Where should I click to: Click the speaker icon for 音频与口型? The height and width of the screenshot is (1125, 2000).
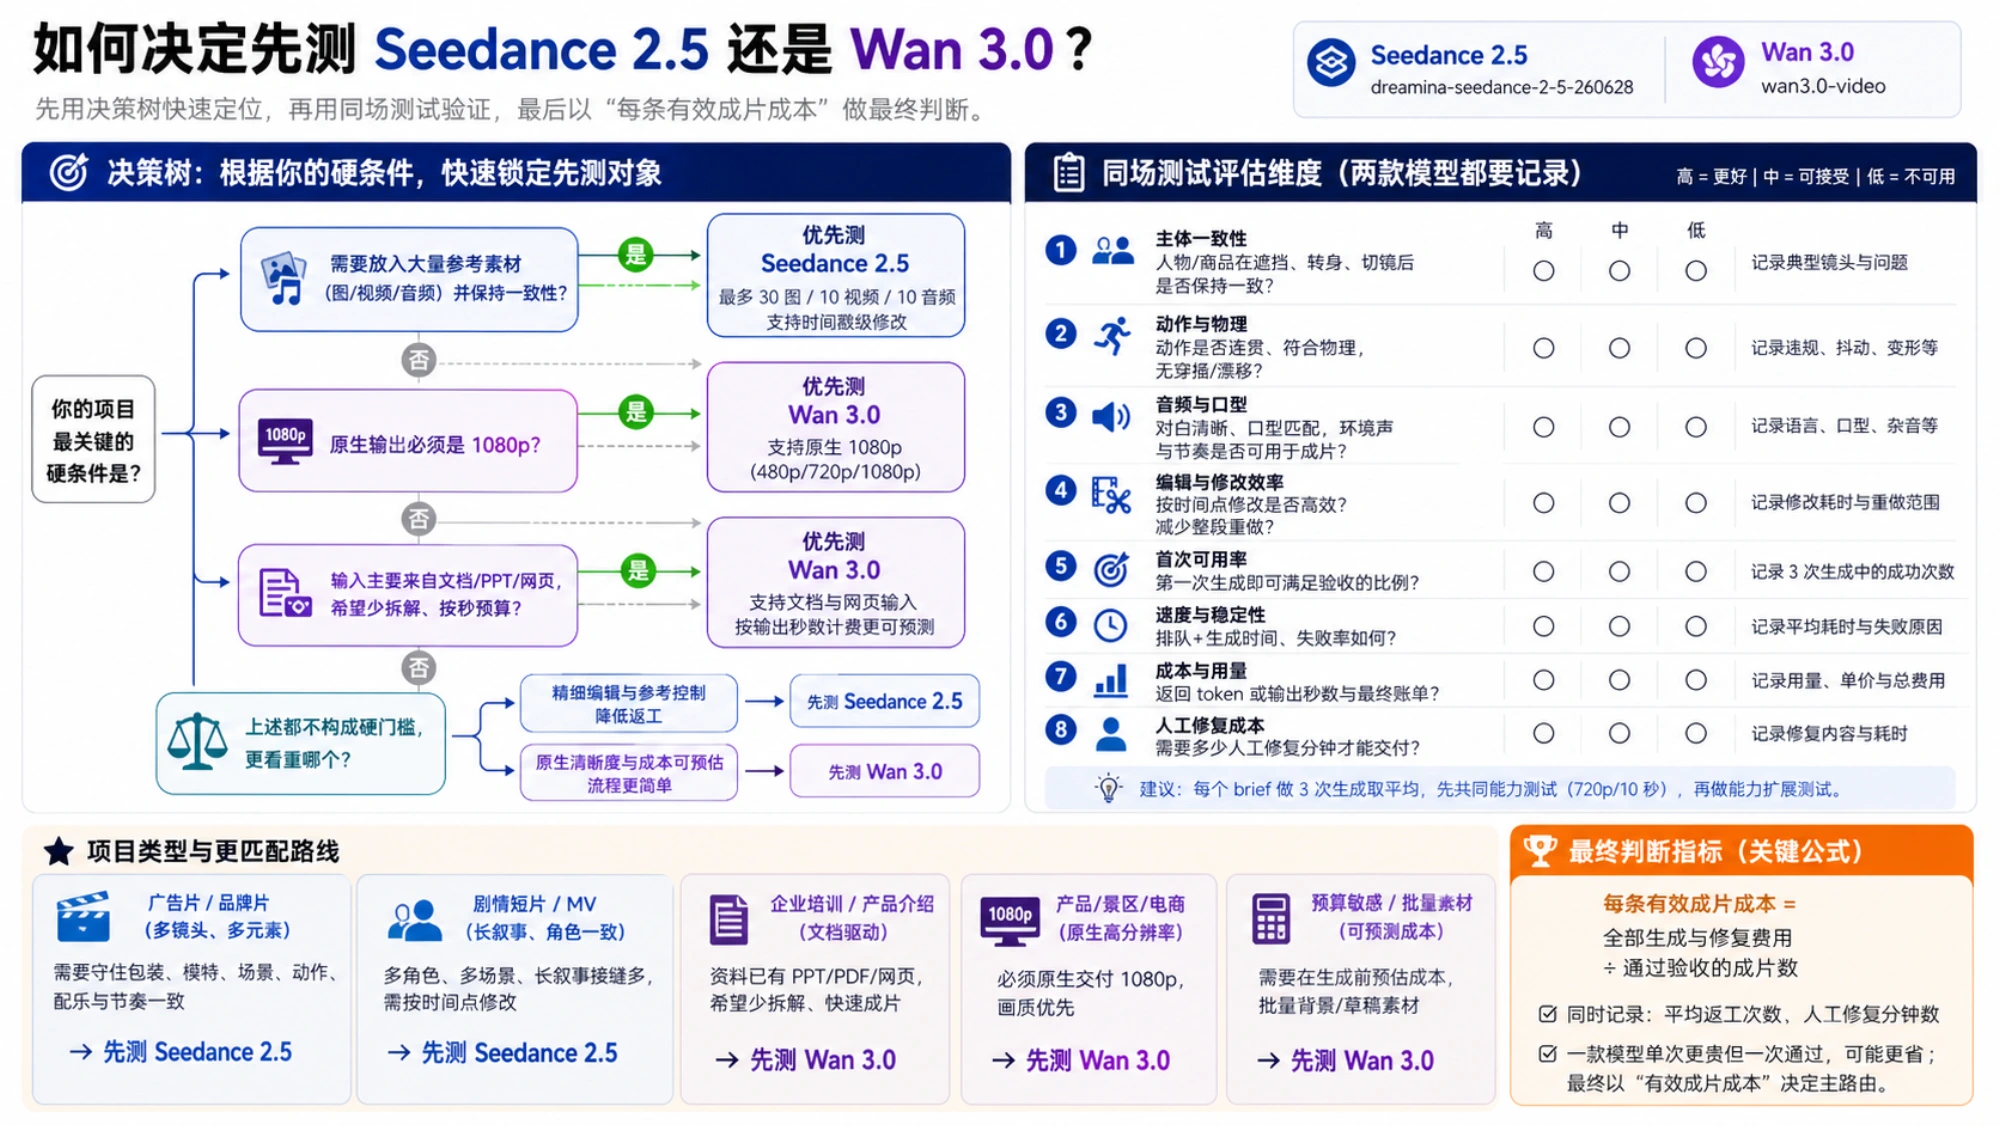[x=1110, y=416]
